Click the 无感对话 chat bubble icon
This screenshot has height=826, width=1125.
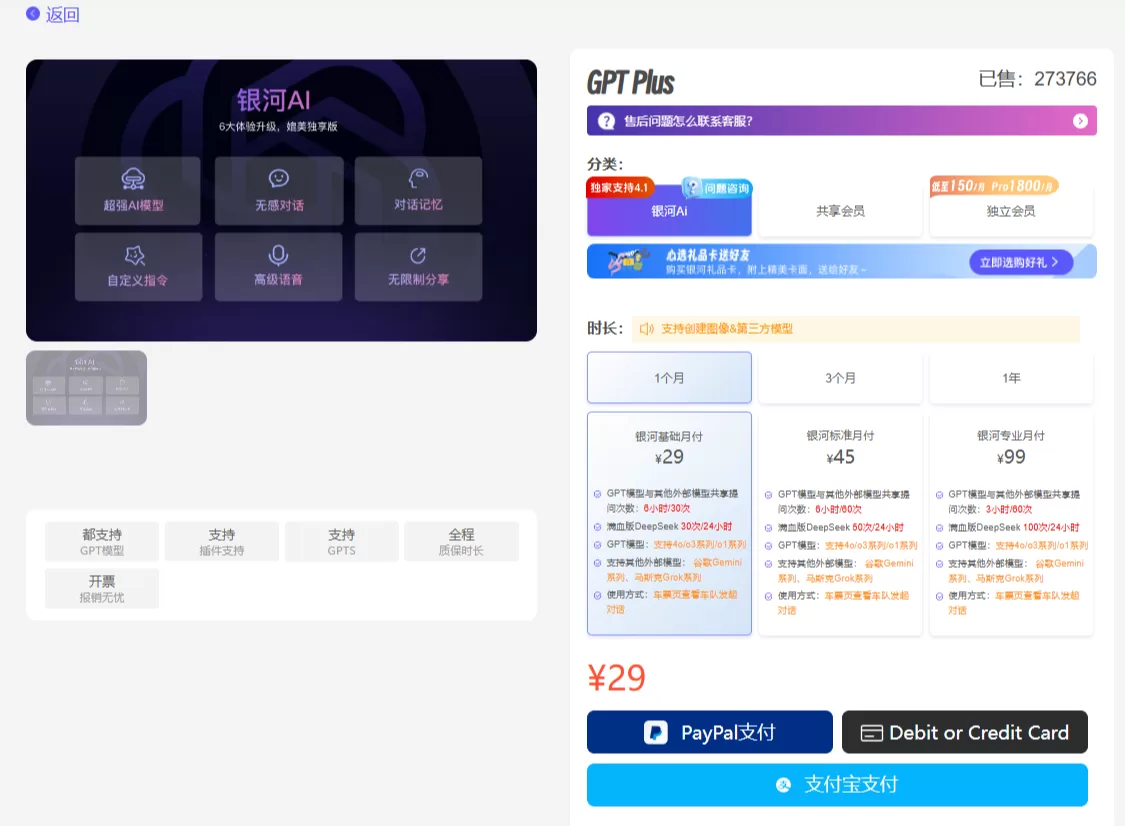pyautogui.click(x=279, y=178)
